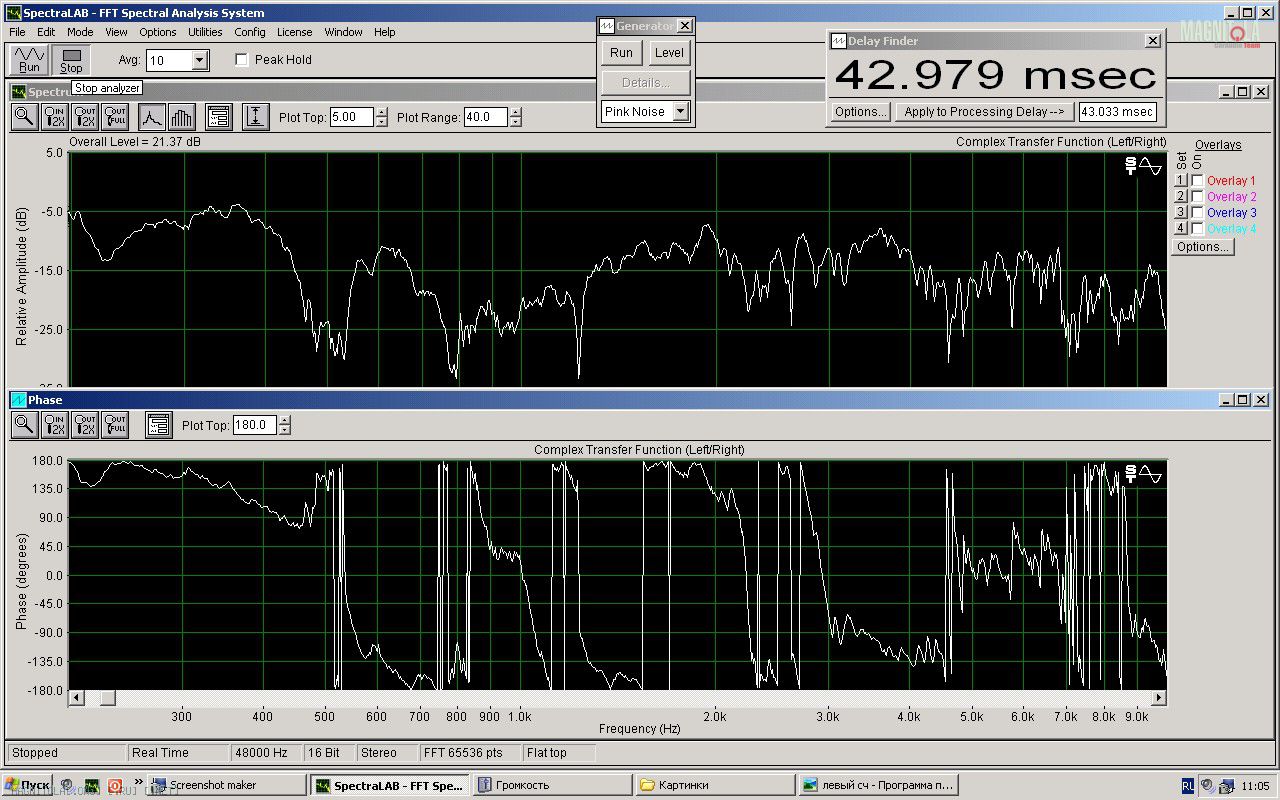
Task: Increase Spectrum Plot Top with up arrow
Action: (x=381, y=112)
